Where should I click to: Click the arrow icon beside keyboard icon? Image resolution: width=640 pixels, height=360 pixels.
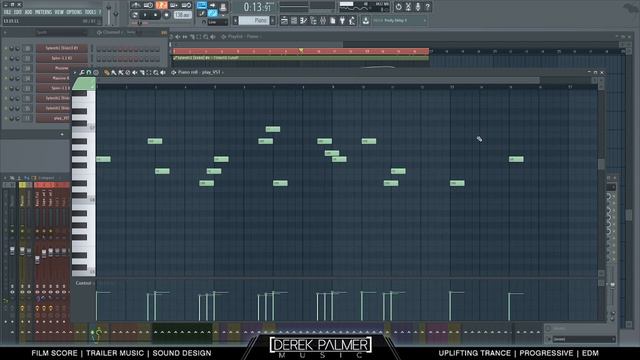pyautogui.click(x=213, y=5)
